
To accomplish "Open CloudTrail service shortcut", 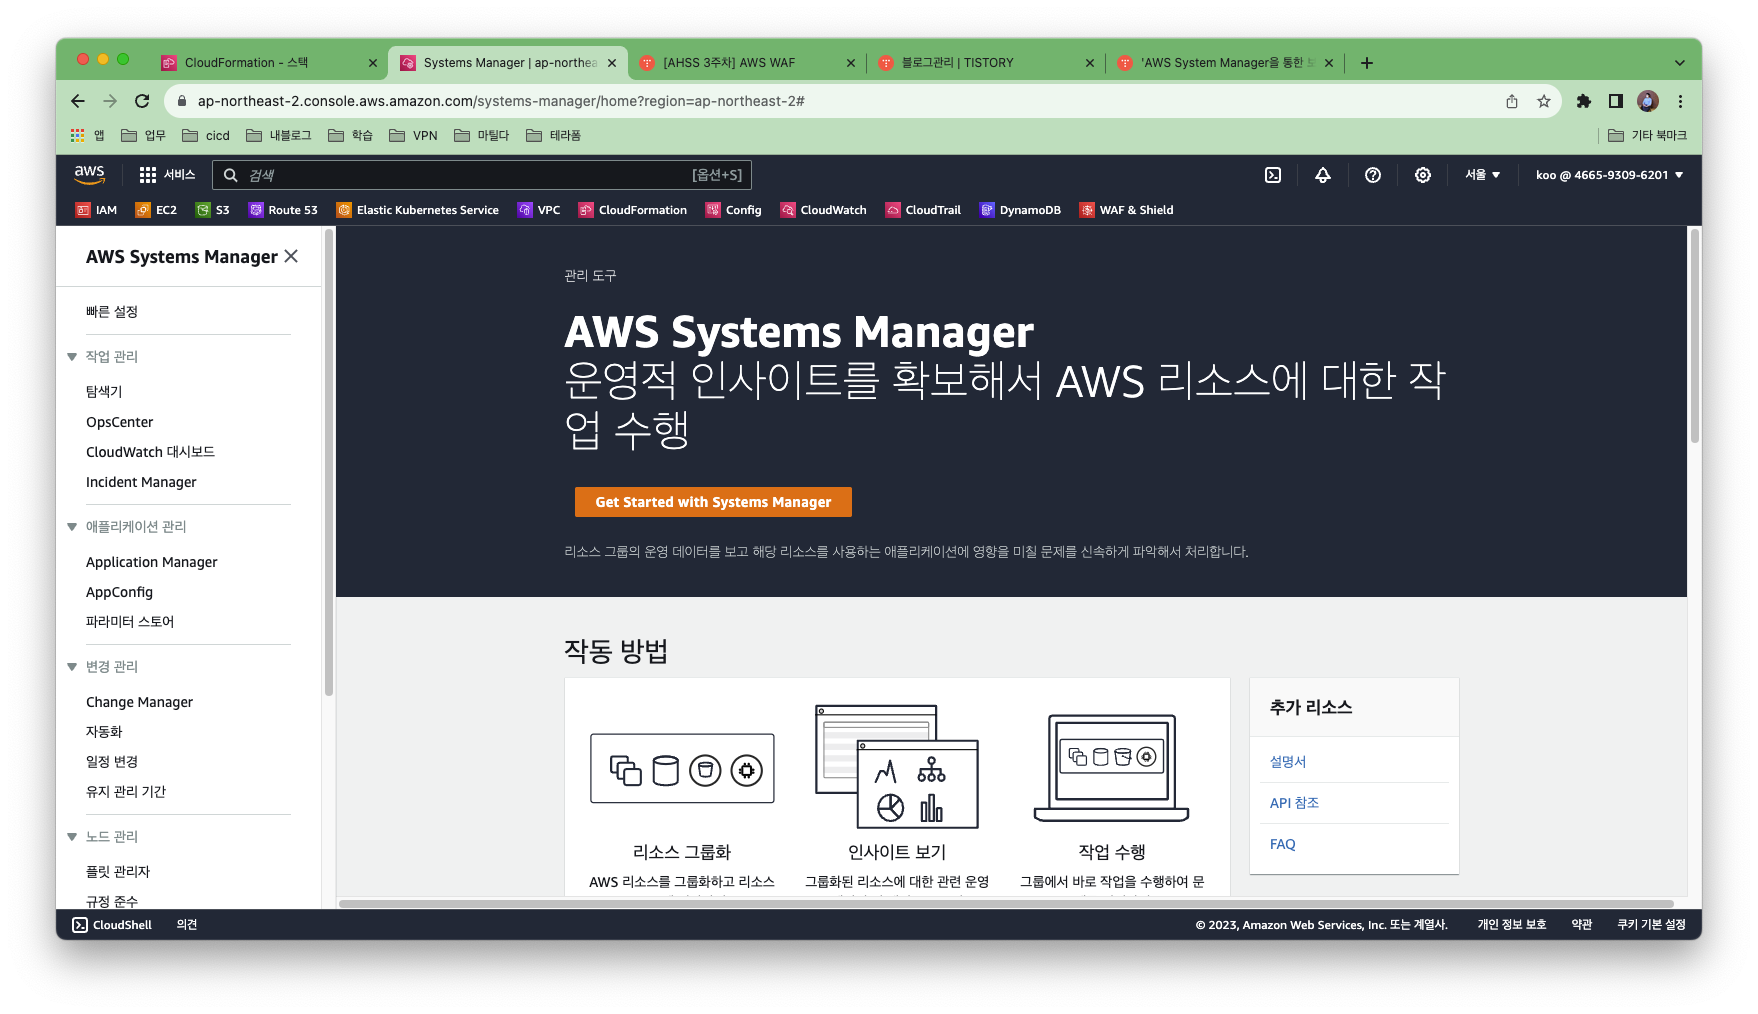I will (923, 210).
